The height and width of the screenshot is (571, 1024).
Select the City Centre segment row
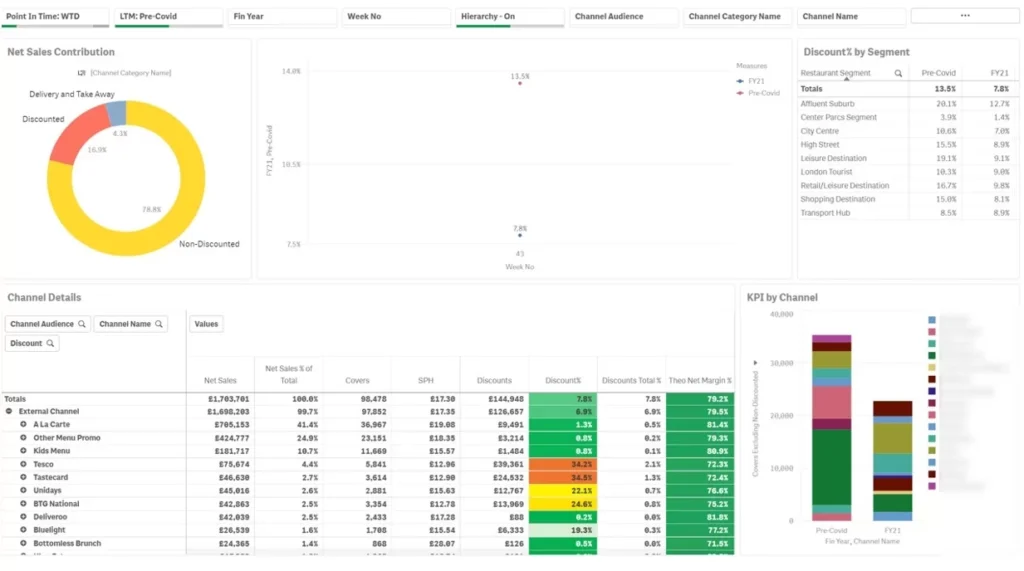click(906, 131)
